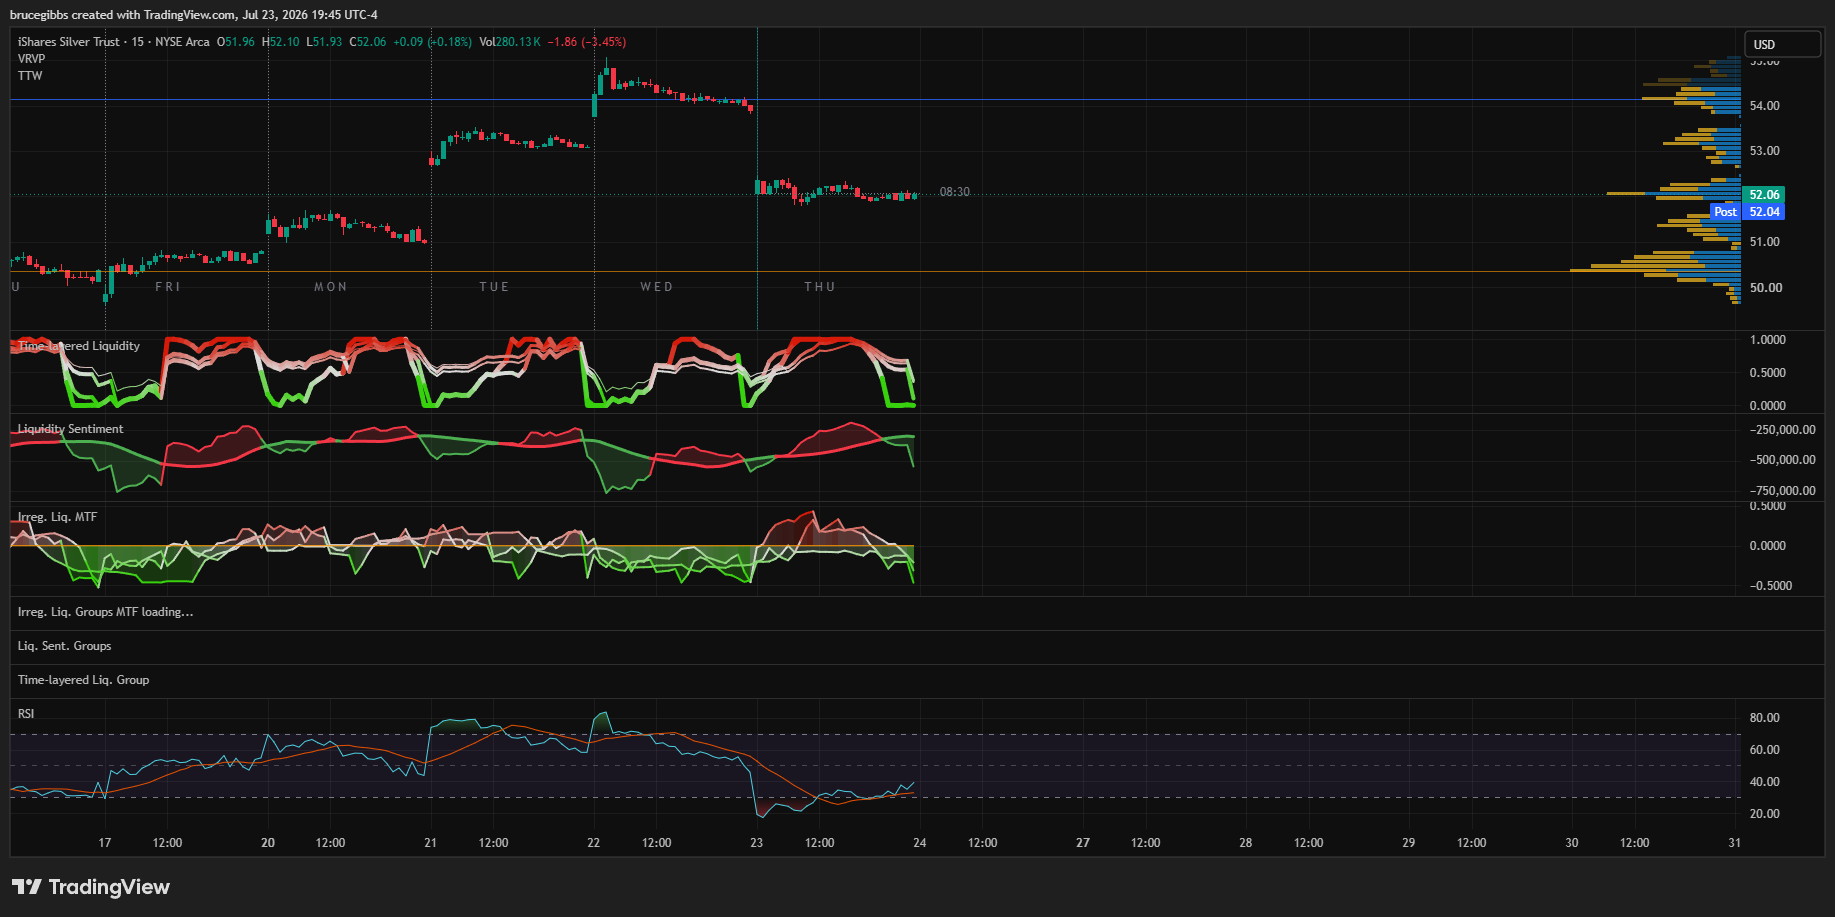Click the Irreg. Liq. Groups MTF loading label

tap(105, 612)
